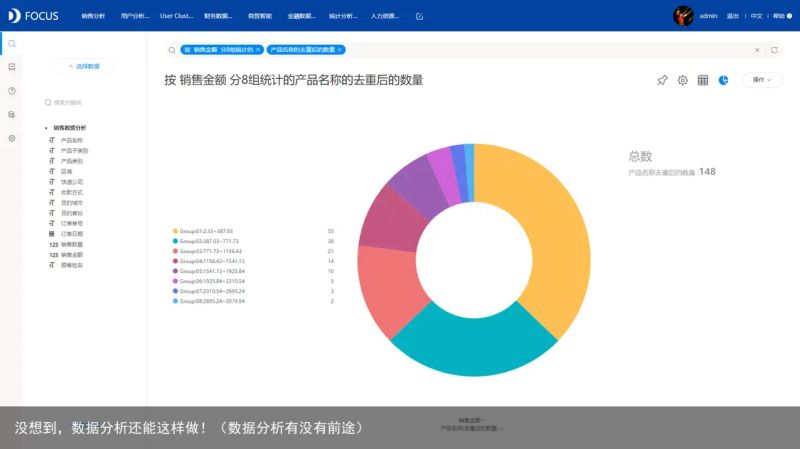Click the 退出 logout link
Screen dimensions: 800x449
733,16
